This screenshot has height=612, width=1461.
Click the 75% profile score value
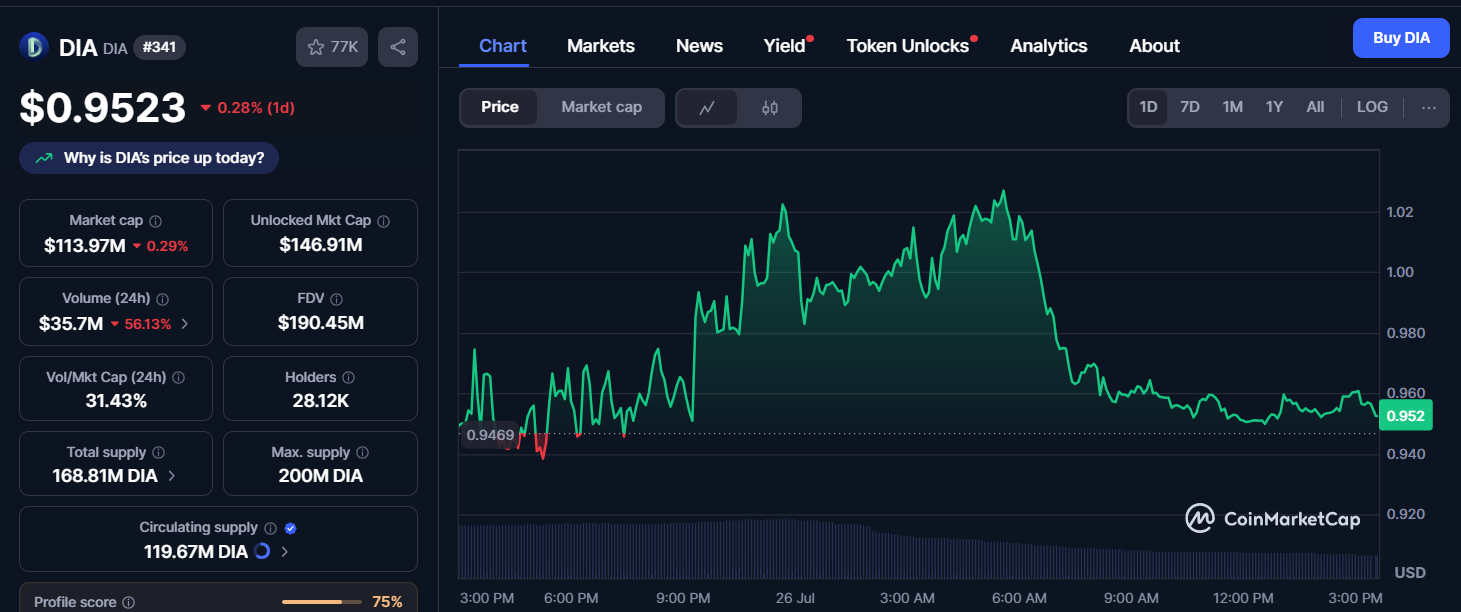pyautogui.click(x=387, y=602)
